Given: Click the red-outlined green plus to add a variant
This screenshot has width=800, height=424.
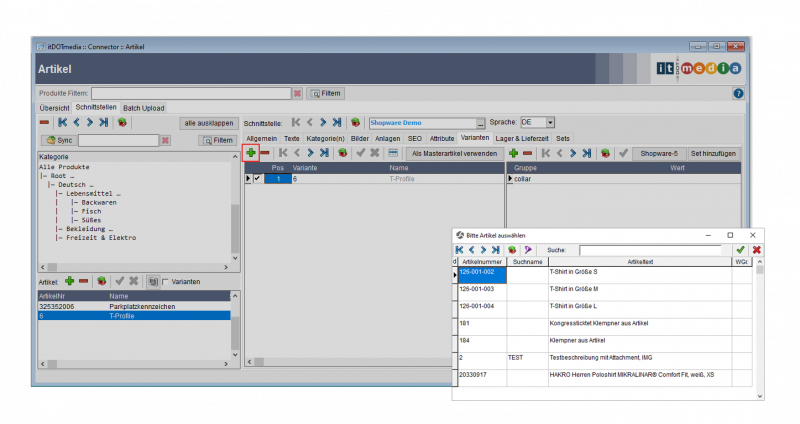Looking at the screenshot, I should [251, 153].
